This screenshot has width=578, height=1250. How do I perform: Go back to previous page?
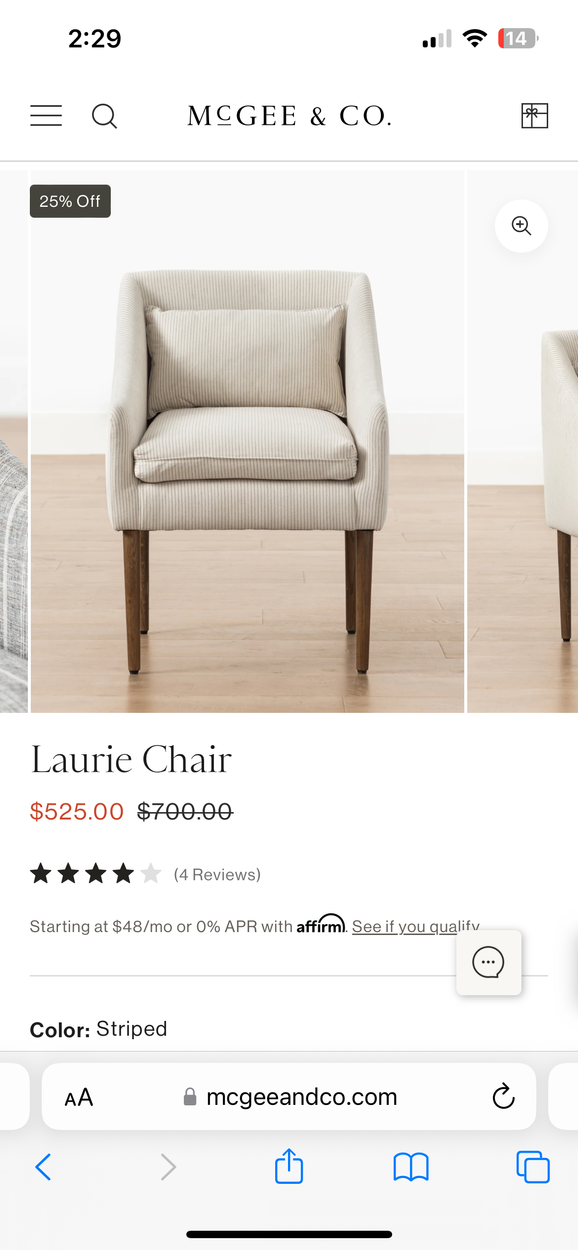coord(43,1167)
